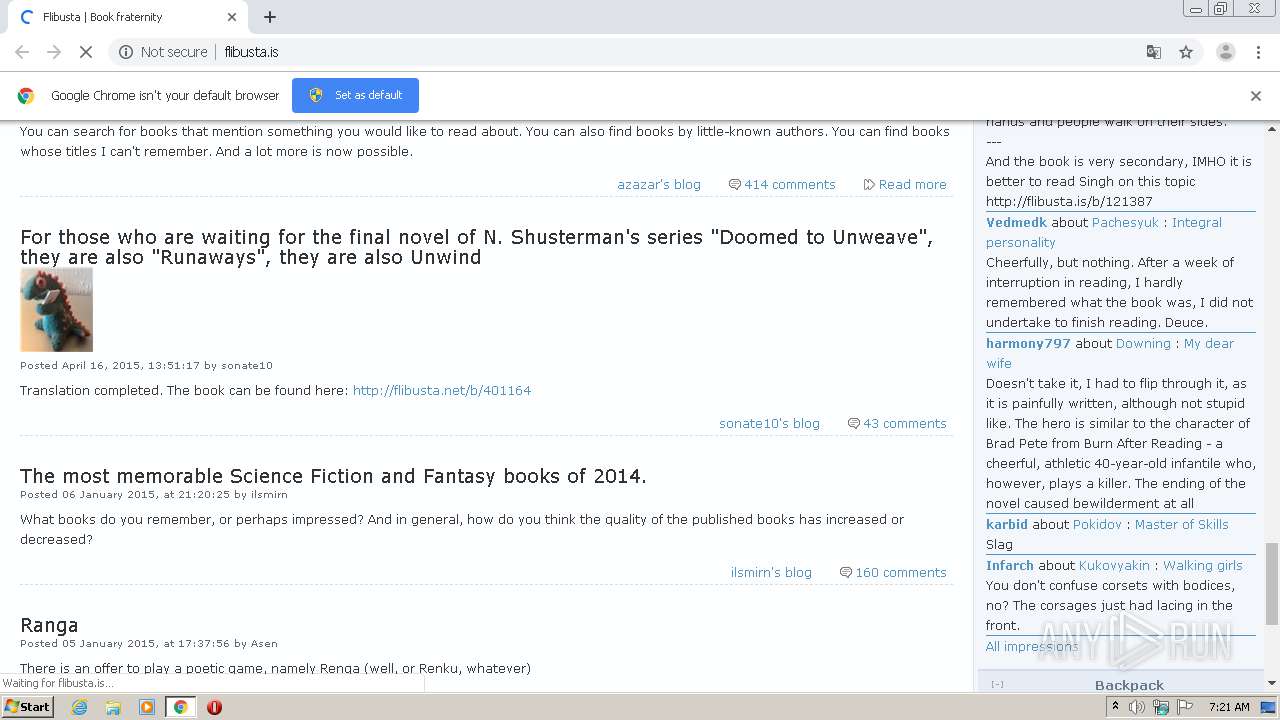Open the 414 comments link
Viewport: 1280px width, 720px height.
[x=789, y=184]
